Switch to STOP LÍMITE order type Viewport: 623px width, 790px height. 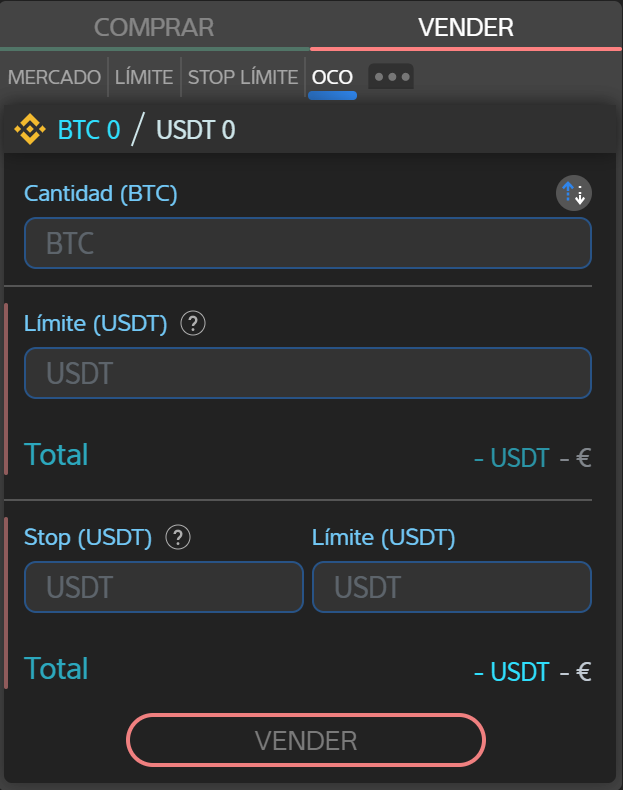[x=243, y=77]
